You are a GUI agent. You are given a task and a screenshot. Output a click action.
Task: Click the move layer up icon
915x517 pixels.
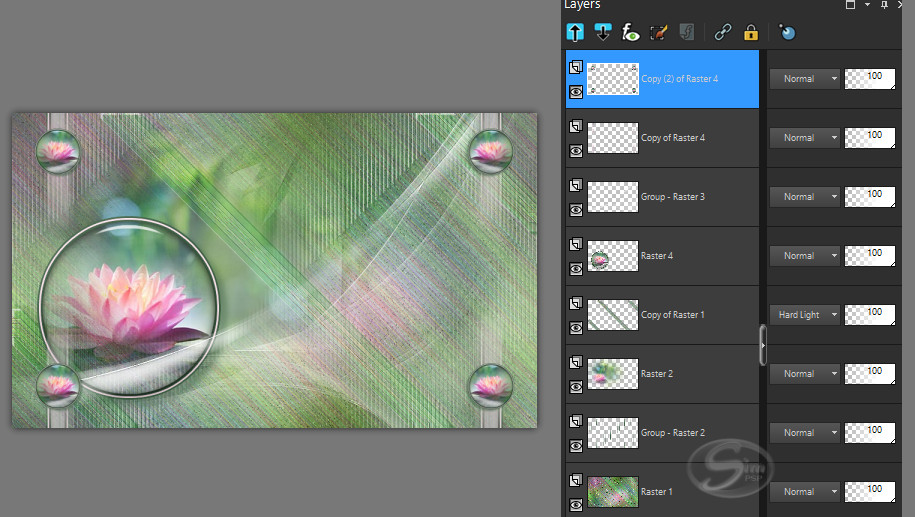tap(576, 33)
